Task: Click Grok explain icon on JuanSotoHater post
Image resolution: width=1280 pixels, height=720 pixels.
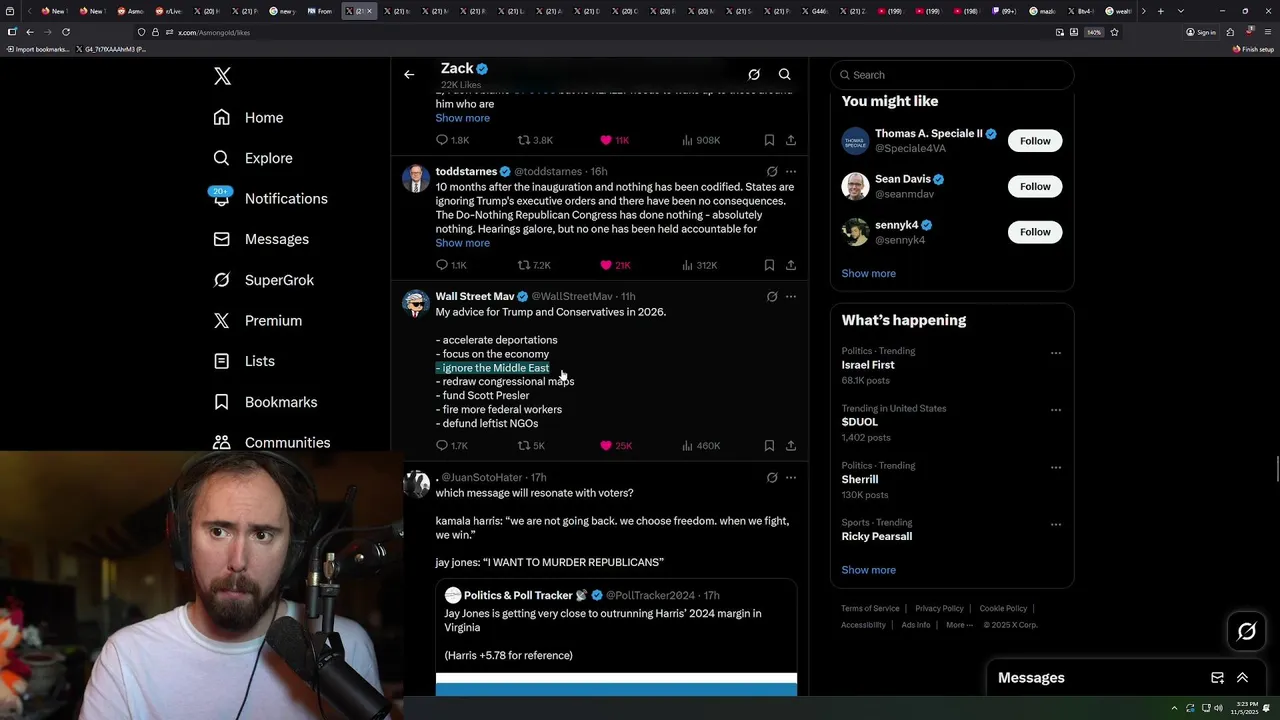Action: tap(772, 477)
